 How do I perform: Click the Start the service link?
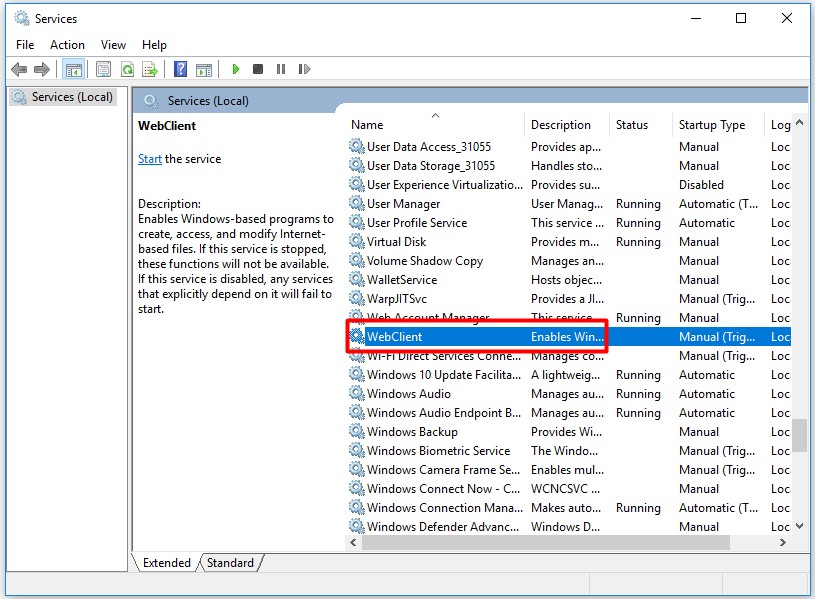point(150,159)
